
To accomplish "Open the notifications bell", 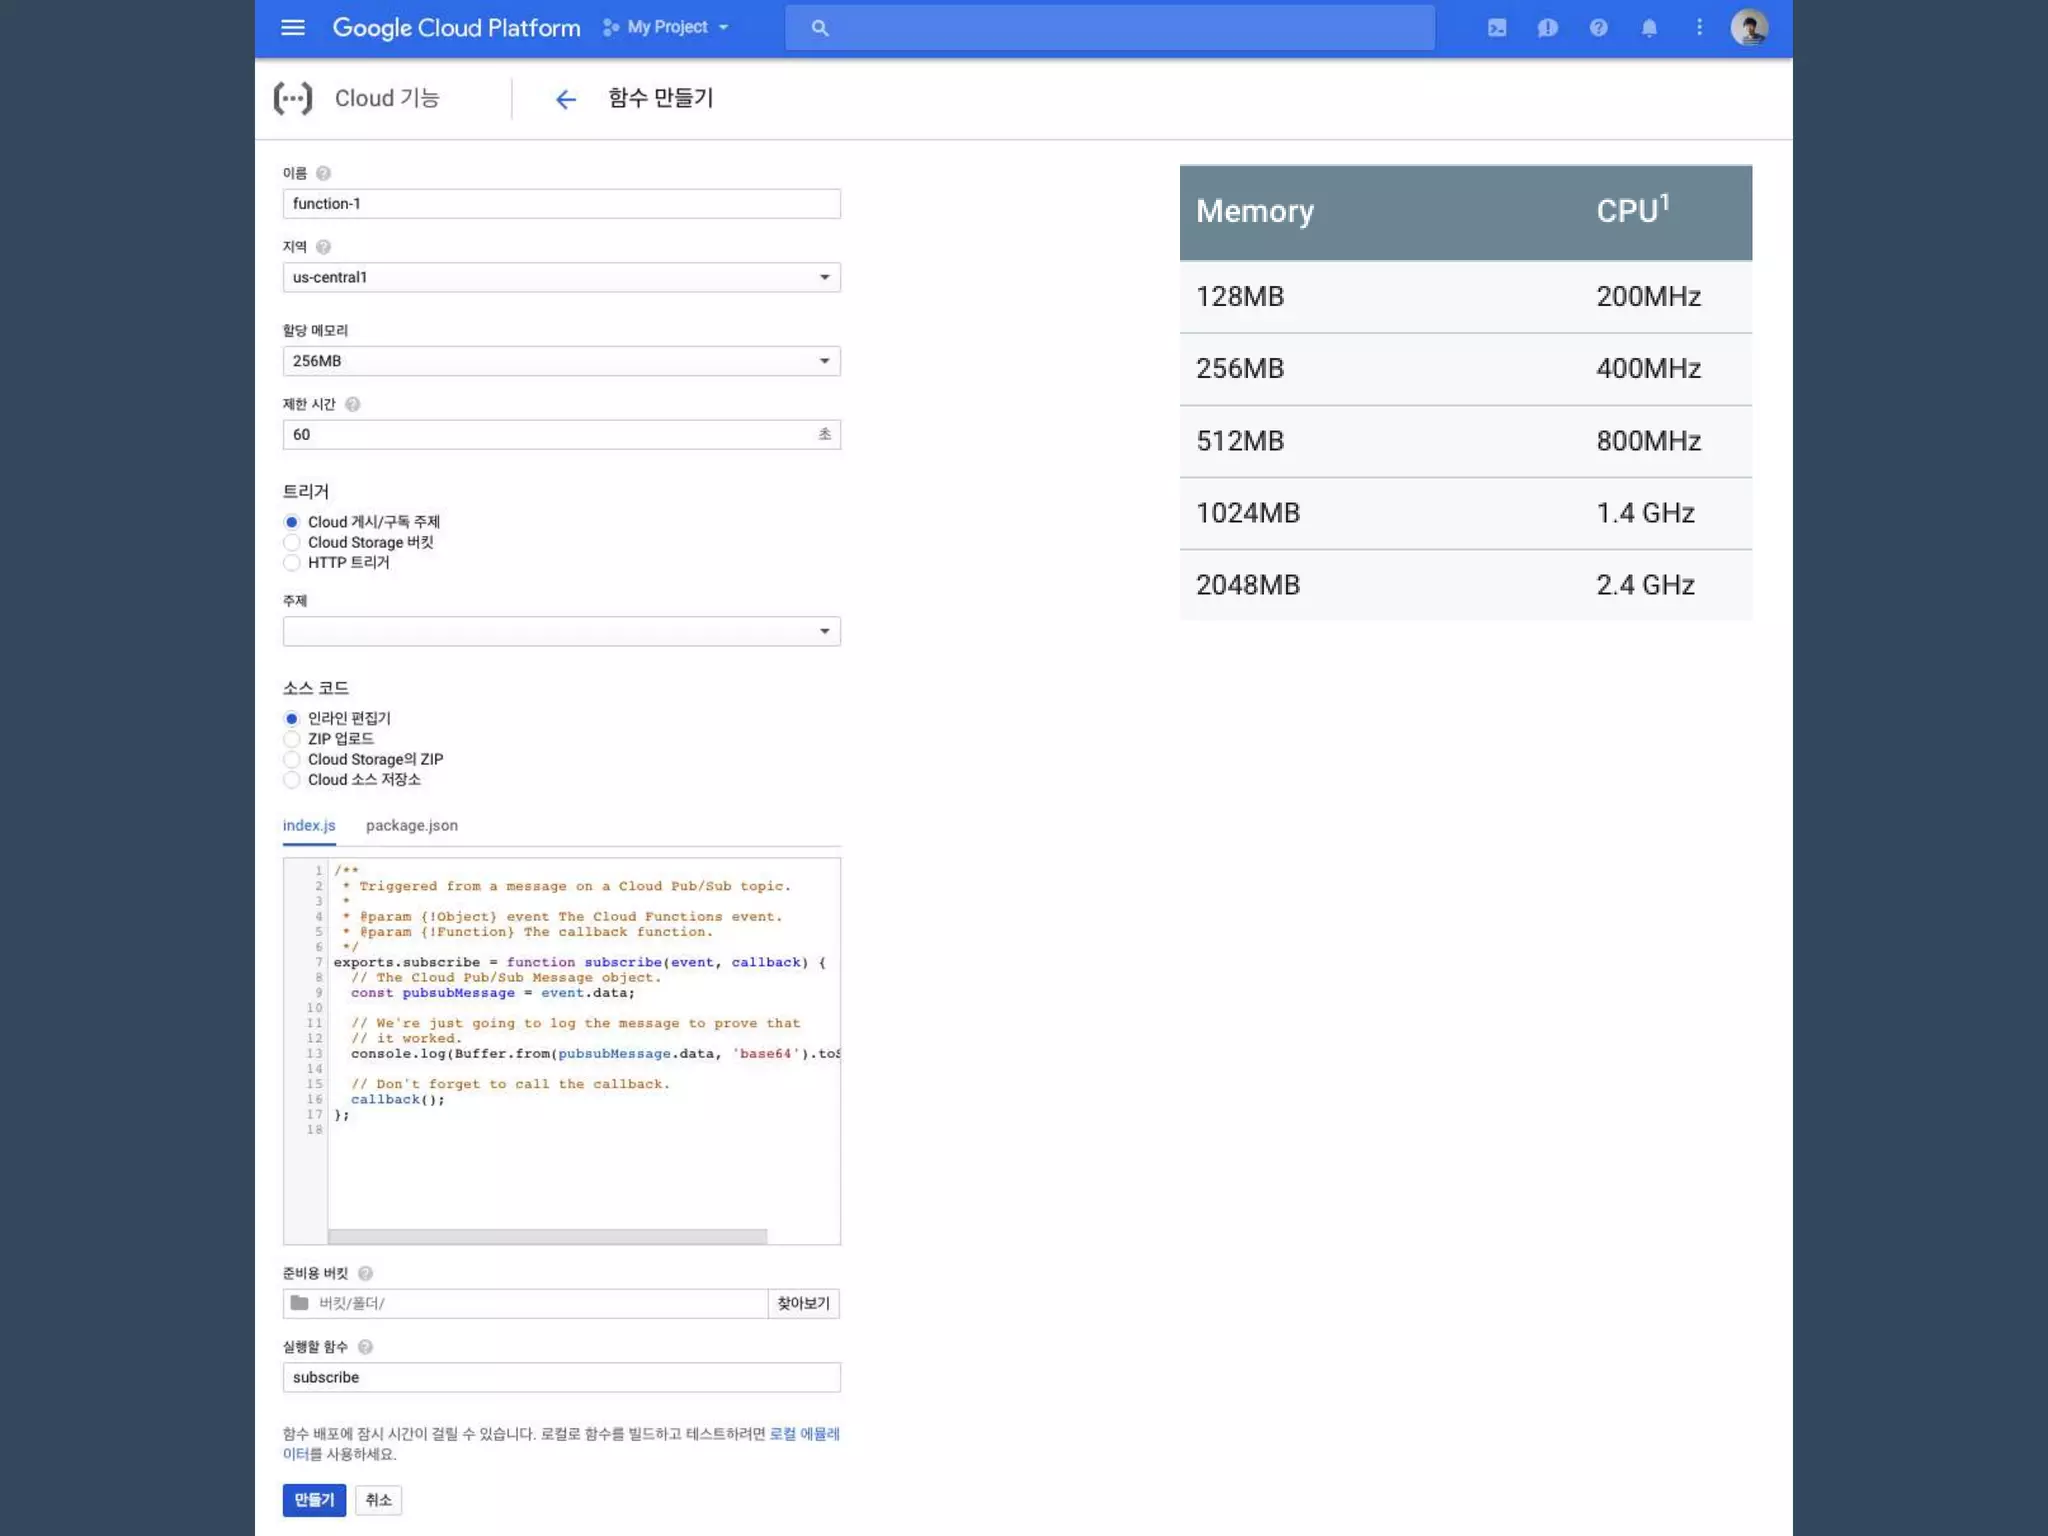I will click(x=1649, y=28).
